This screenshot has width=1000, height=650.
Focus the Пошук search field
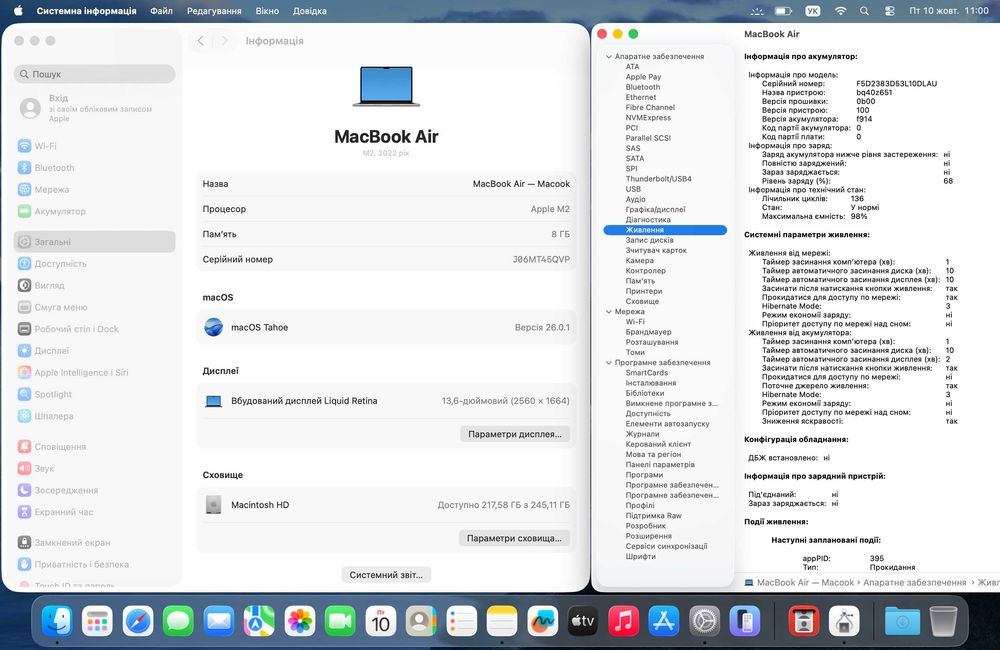point(94,74)
